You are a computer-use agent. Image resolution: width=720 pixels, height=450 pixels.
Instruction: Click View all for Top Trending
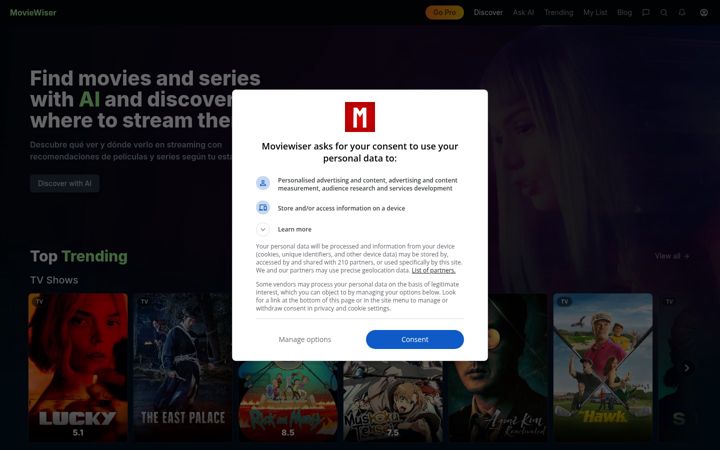coord(672,256)
